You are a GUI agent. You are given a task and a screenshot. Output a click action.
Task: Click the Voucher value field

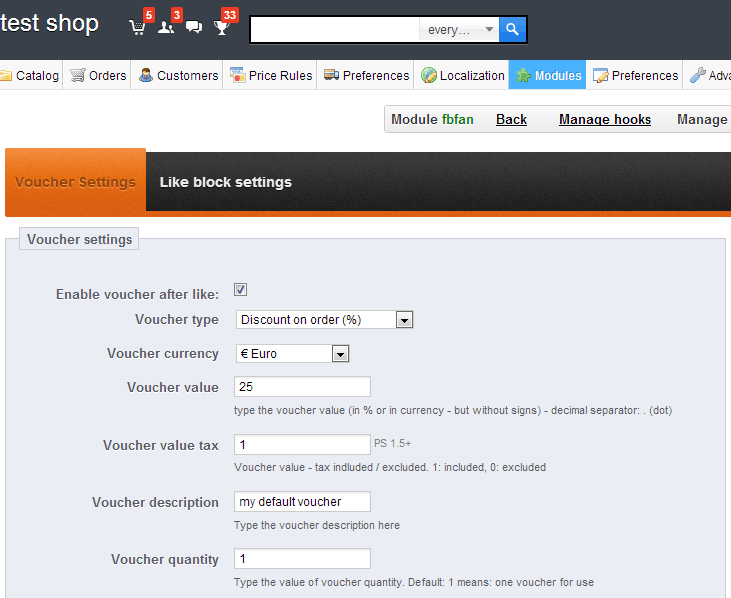303,387
